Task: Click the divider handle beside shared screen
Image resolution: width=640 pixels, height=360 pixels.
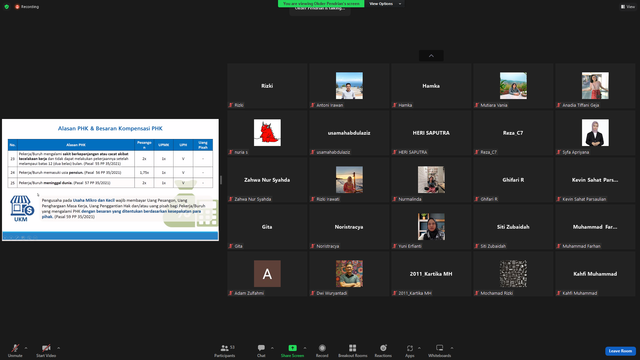Action: tap(221, 180)
